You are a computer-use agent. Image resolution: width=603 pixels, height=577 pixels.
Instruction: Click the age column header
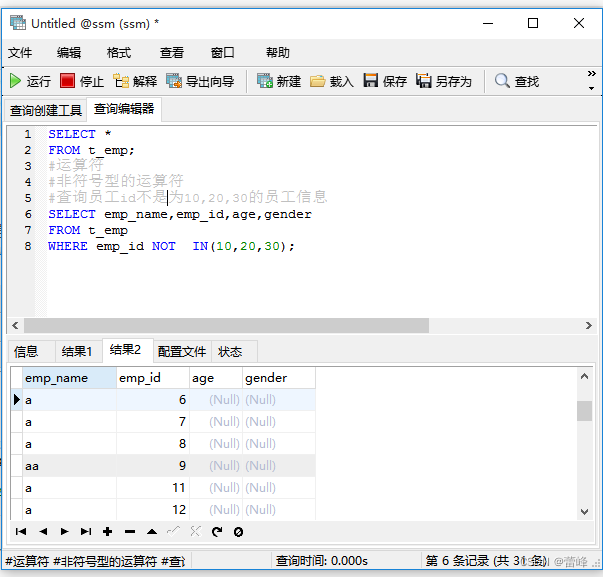click(216, 378)
